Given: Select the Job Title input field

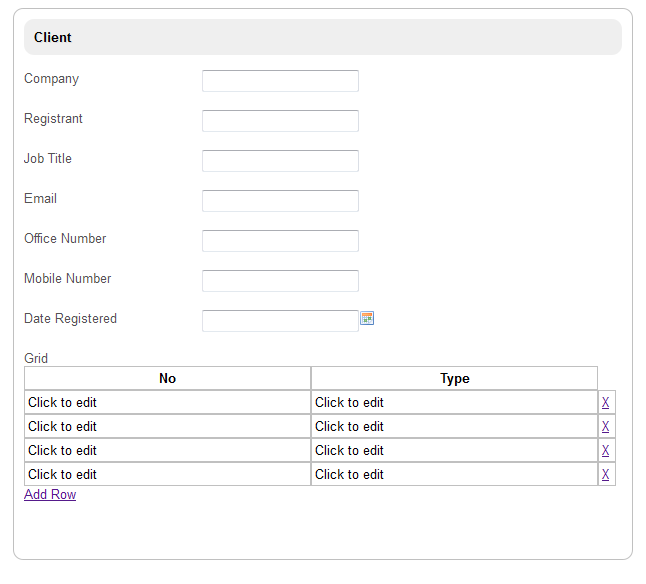Looking at the screenshot, I should point(280,161).
